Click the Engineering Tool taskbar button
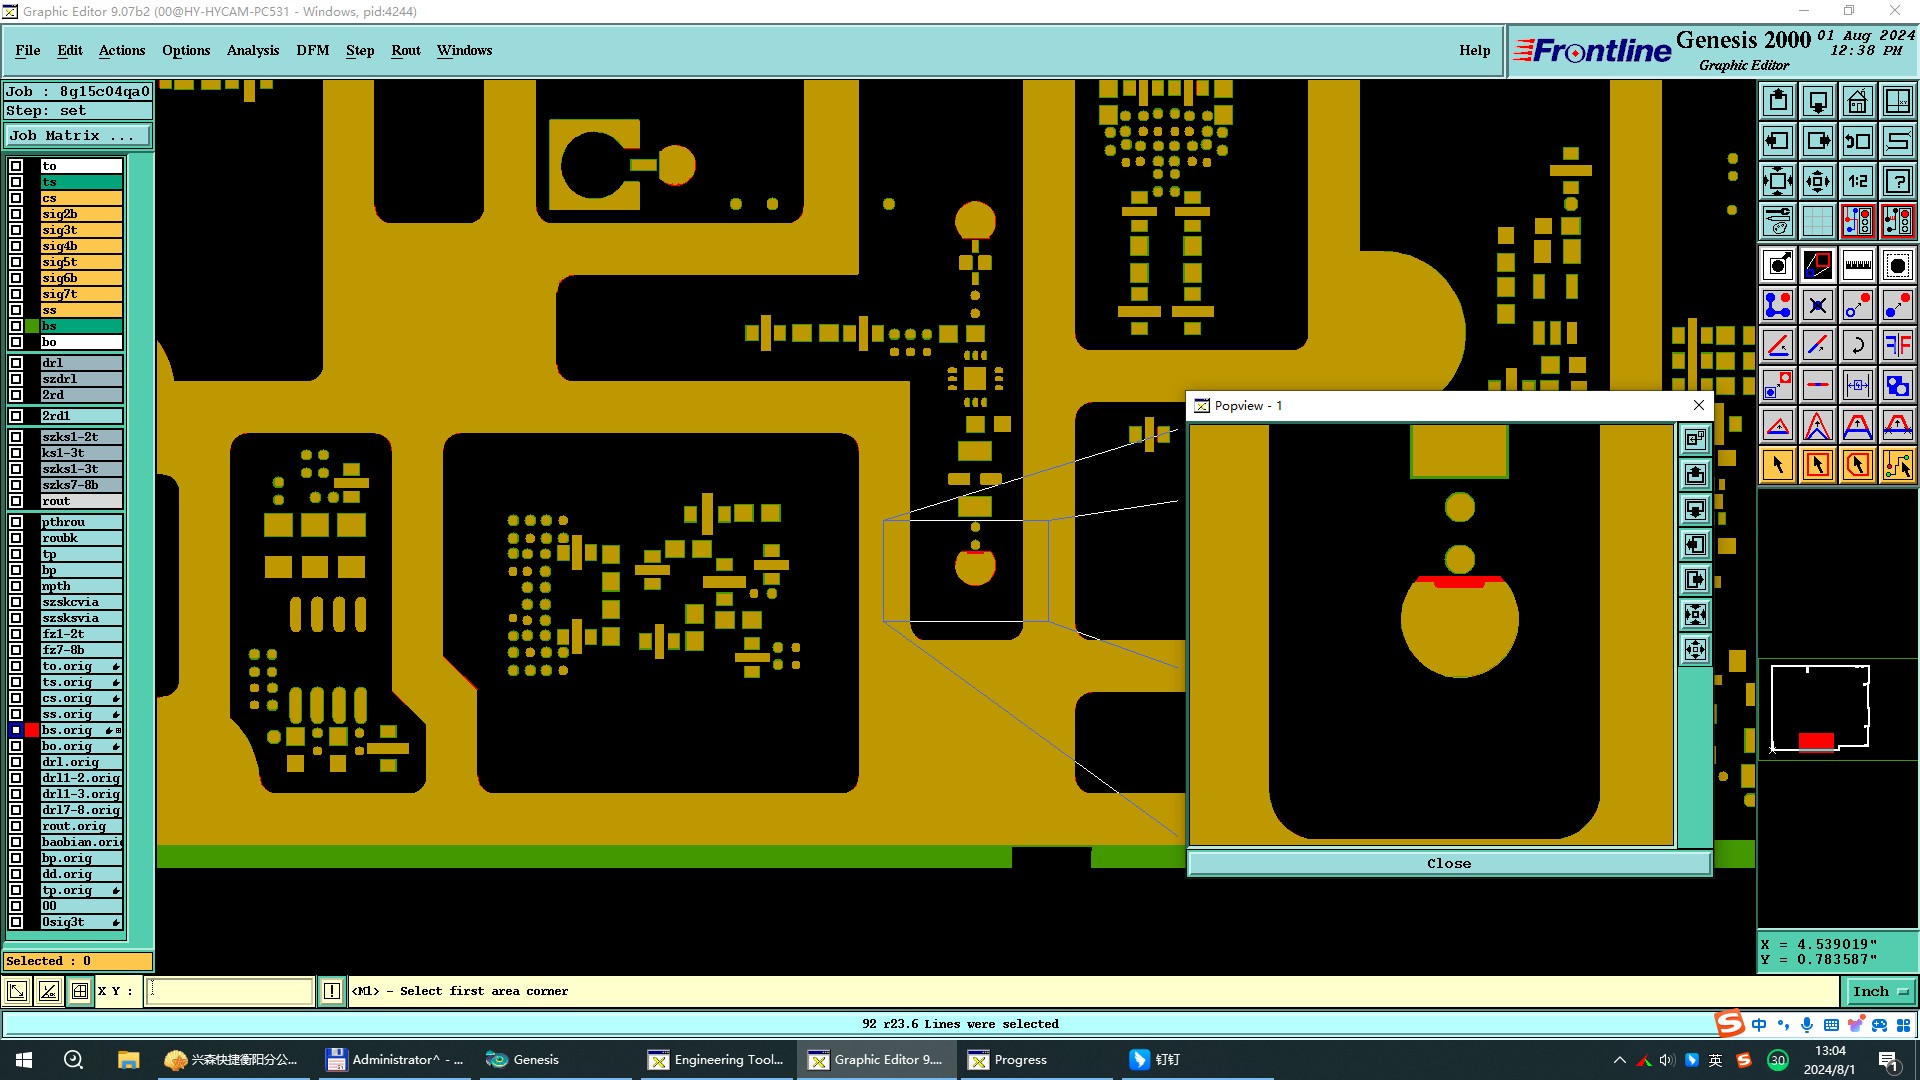The width and height of the screenshot is (1920, 1080). click(x=717, y=1060)
